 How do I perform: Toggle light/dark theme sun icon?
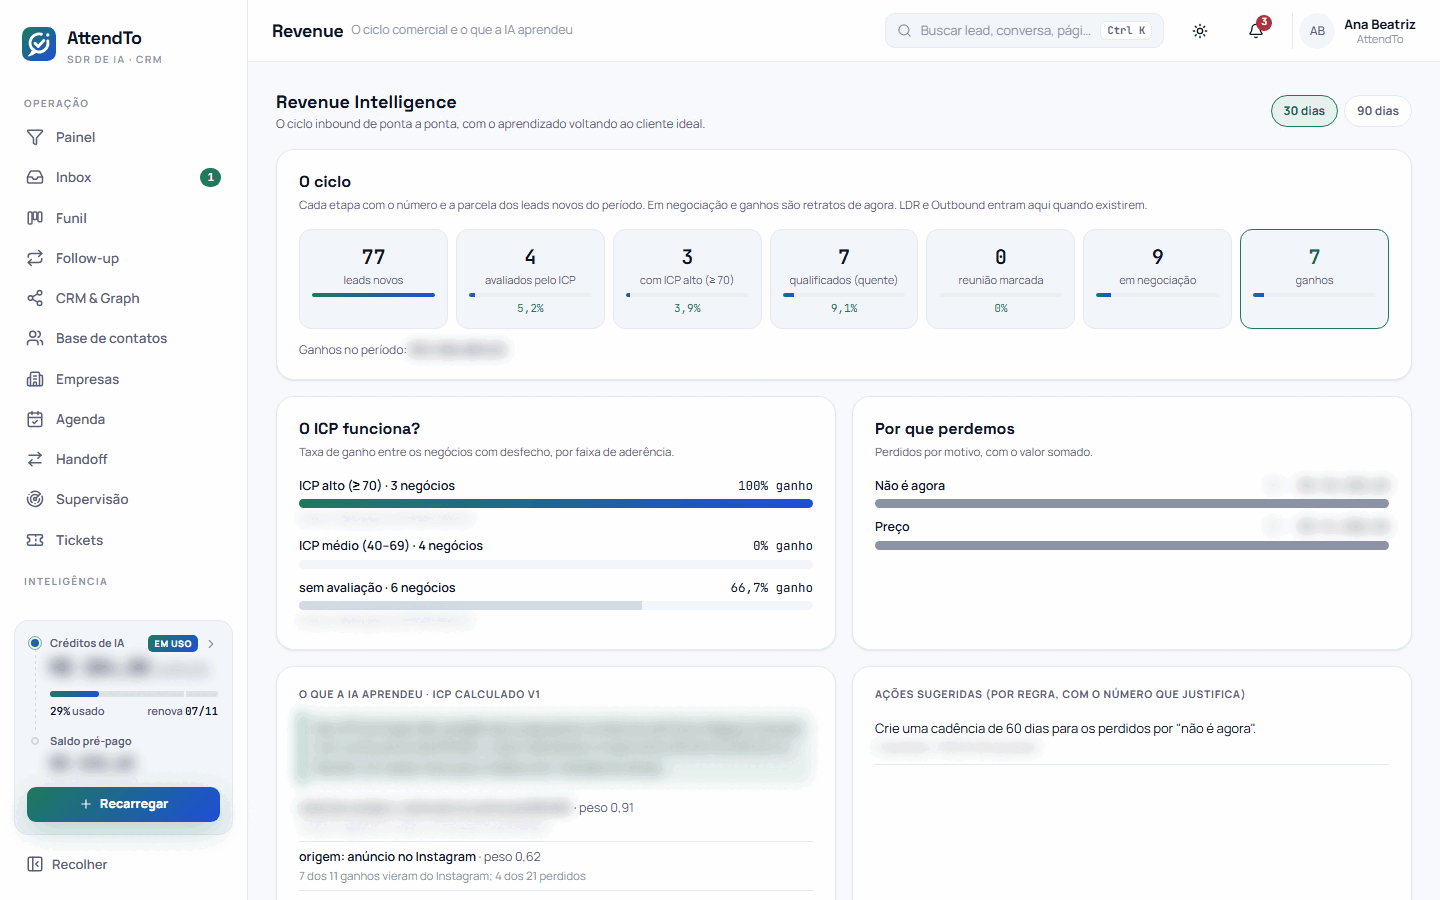(x=1200, y=31)
